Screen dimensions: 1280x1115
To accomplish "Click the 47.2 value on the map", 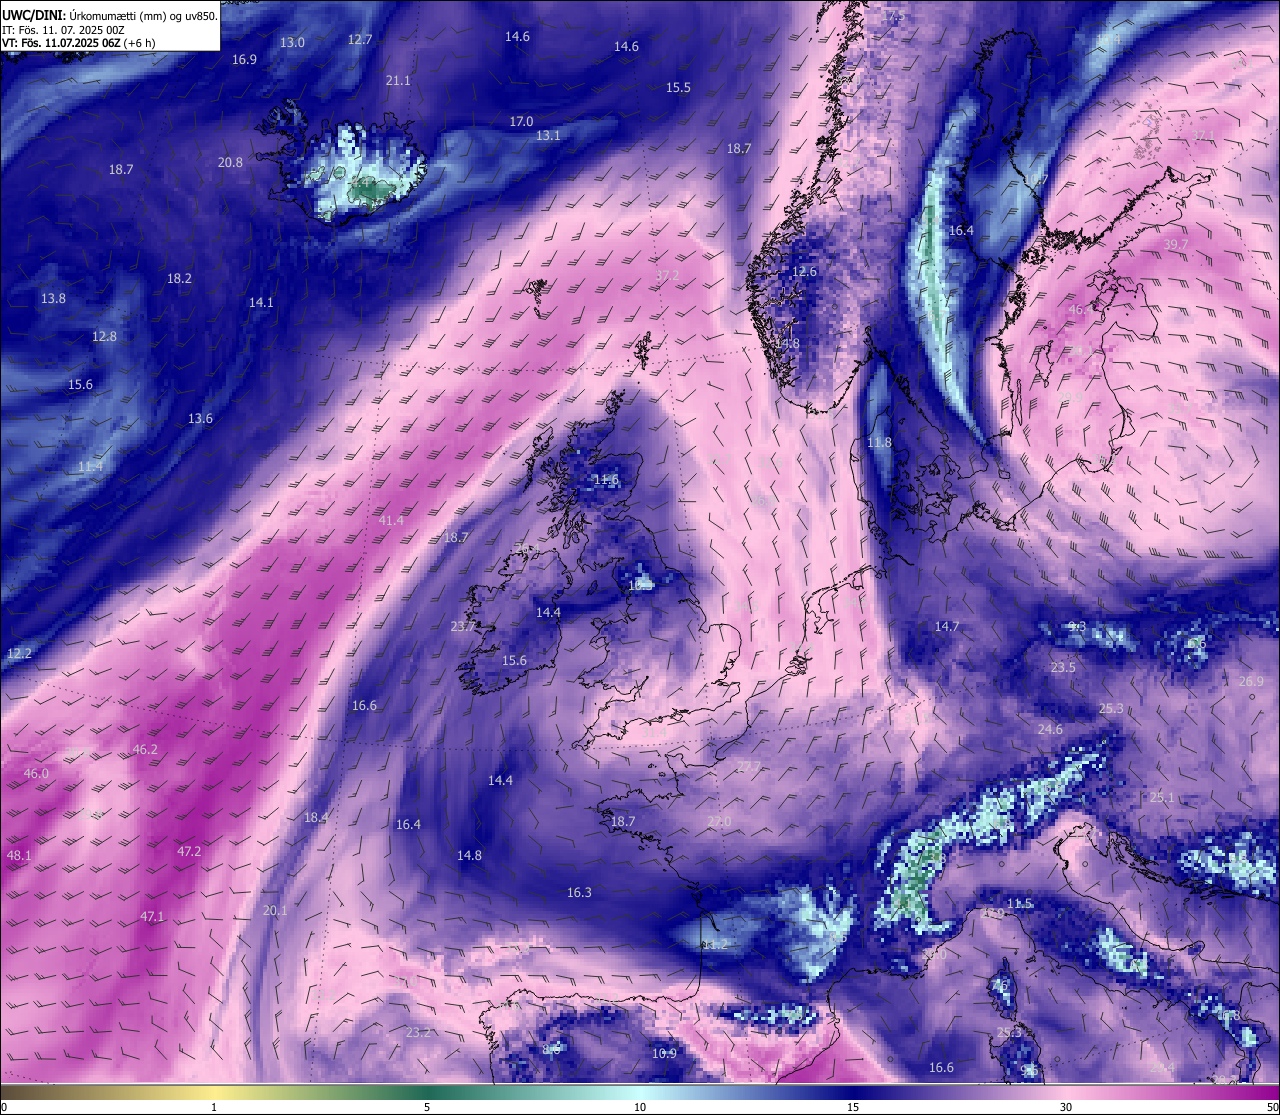I will [189, 852].
